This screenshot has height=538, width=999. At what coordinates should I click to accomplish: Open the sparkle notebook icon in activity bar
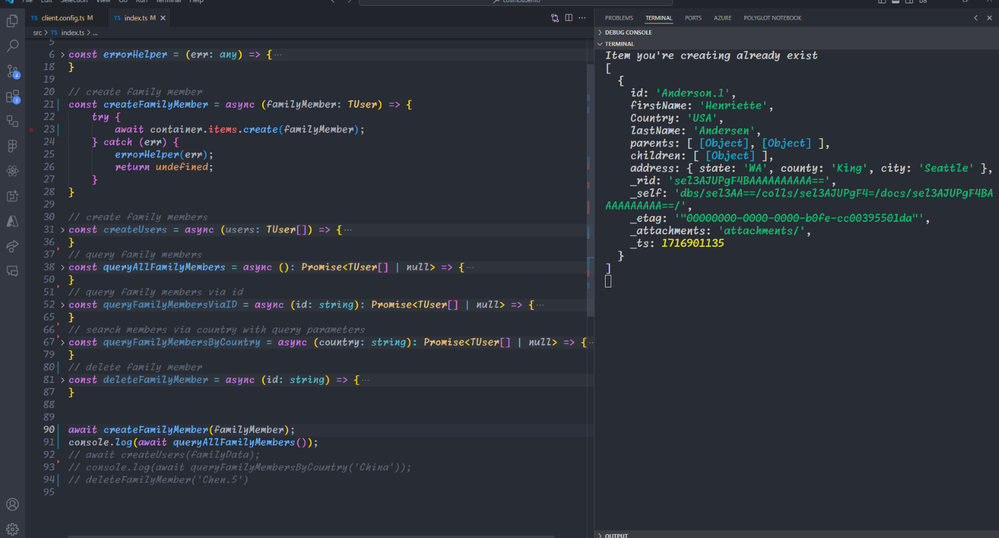tap(12, 196)
